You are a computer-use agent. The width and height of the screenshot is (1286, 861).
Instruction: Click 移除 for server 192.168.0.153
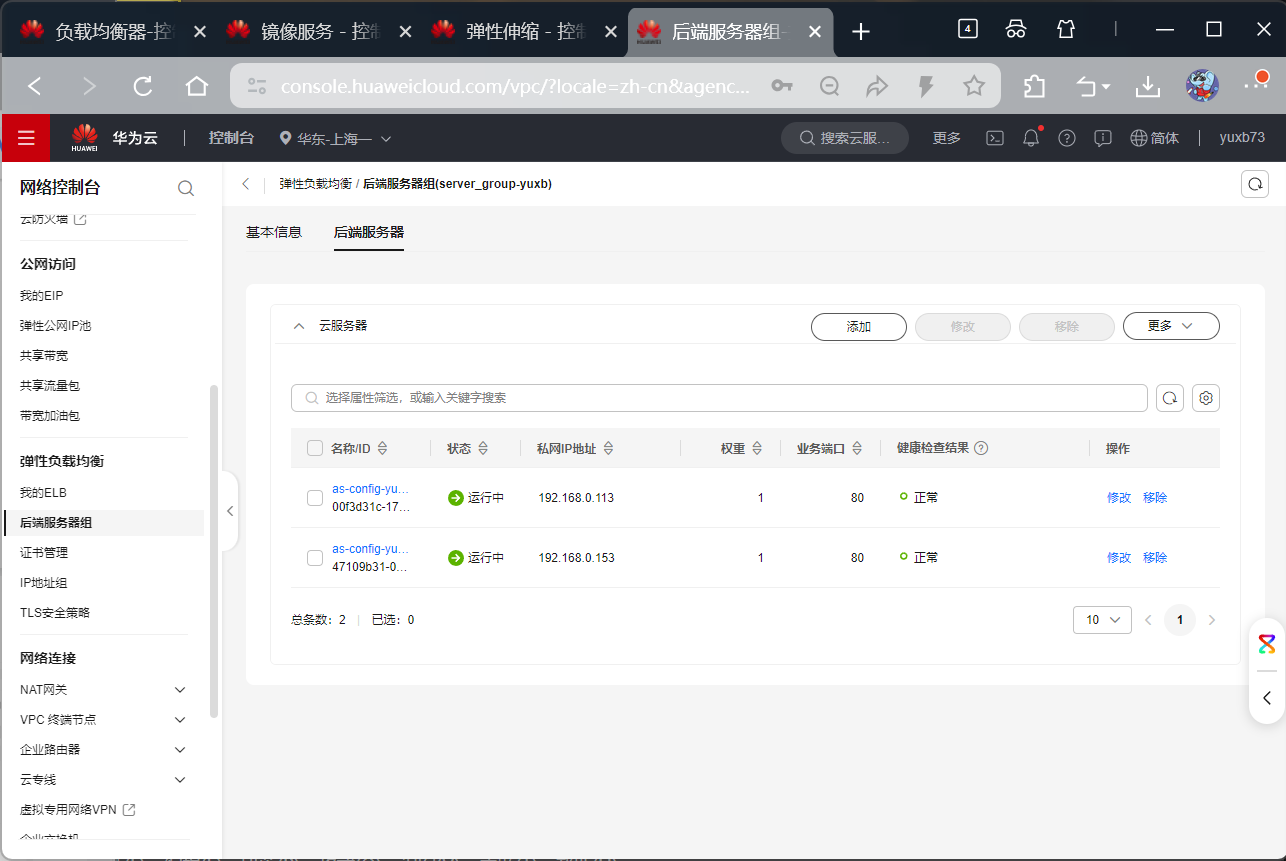pyautogui.click(x=1155, y=557)
